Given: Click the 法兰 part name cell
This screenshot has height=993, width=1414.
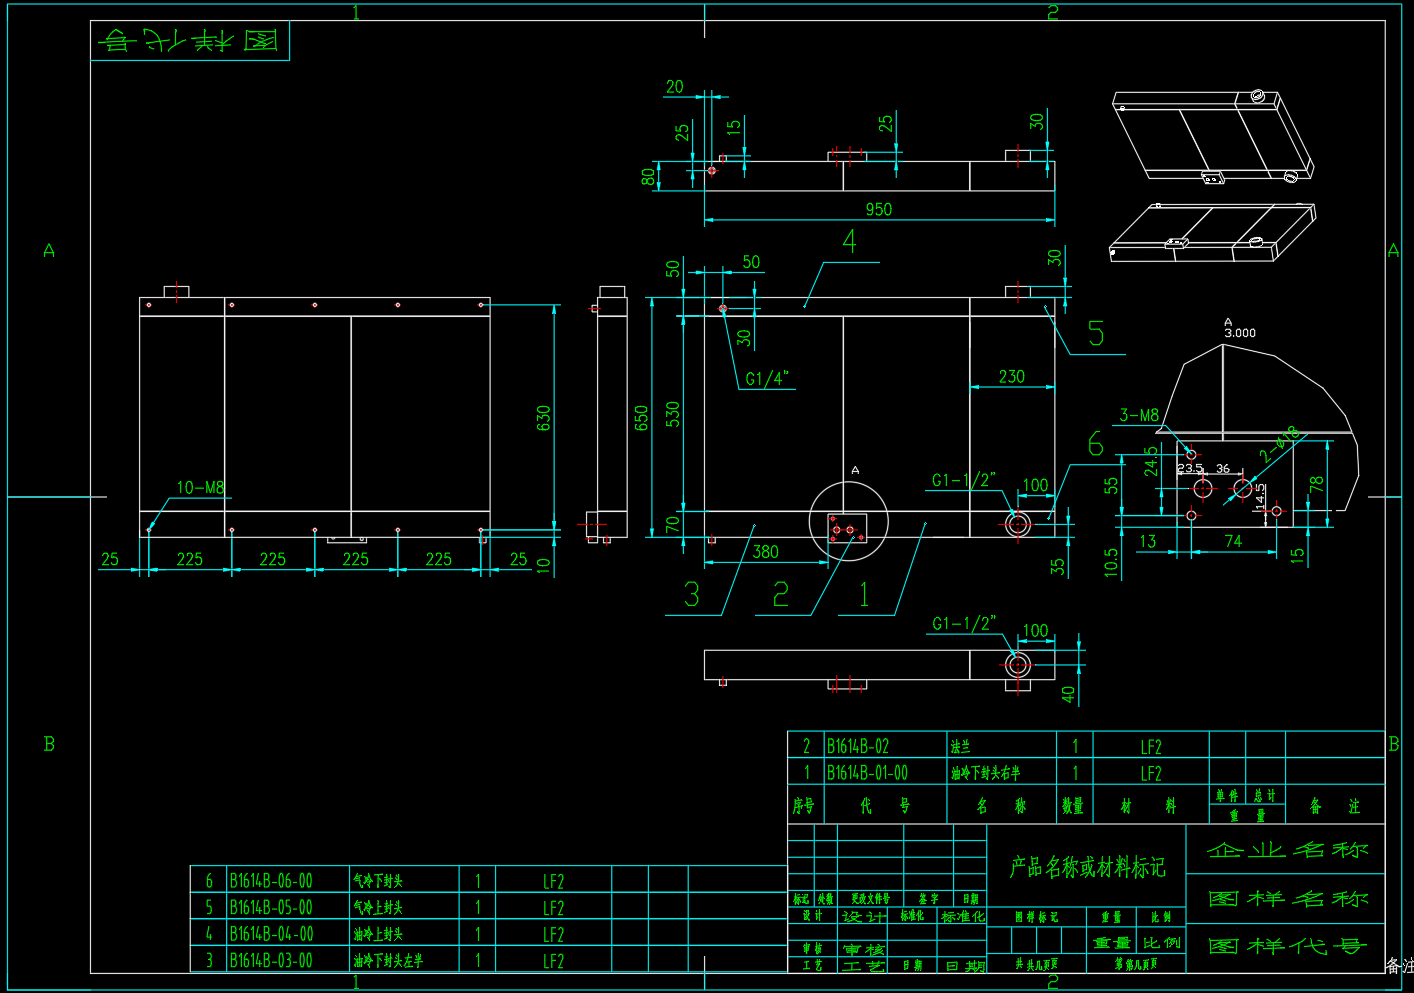Looking at the screenshot, I should 961,746.
